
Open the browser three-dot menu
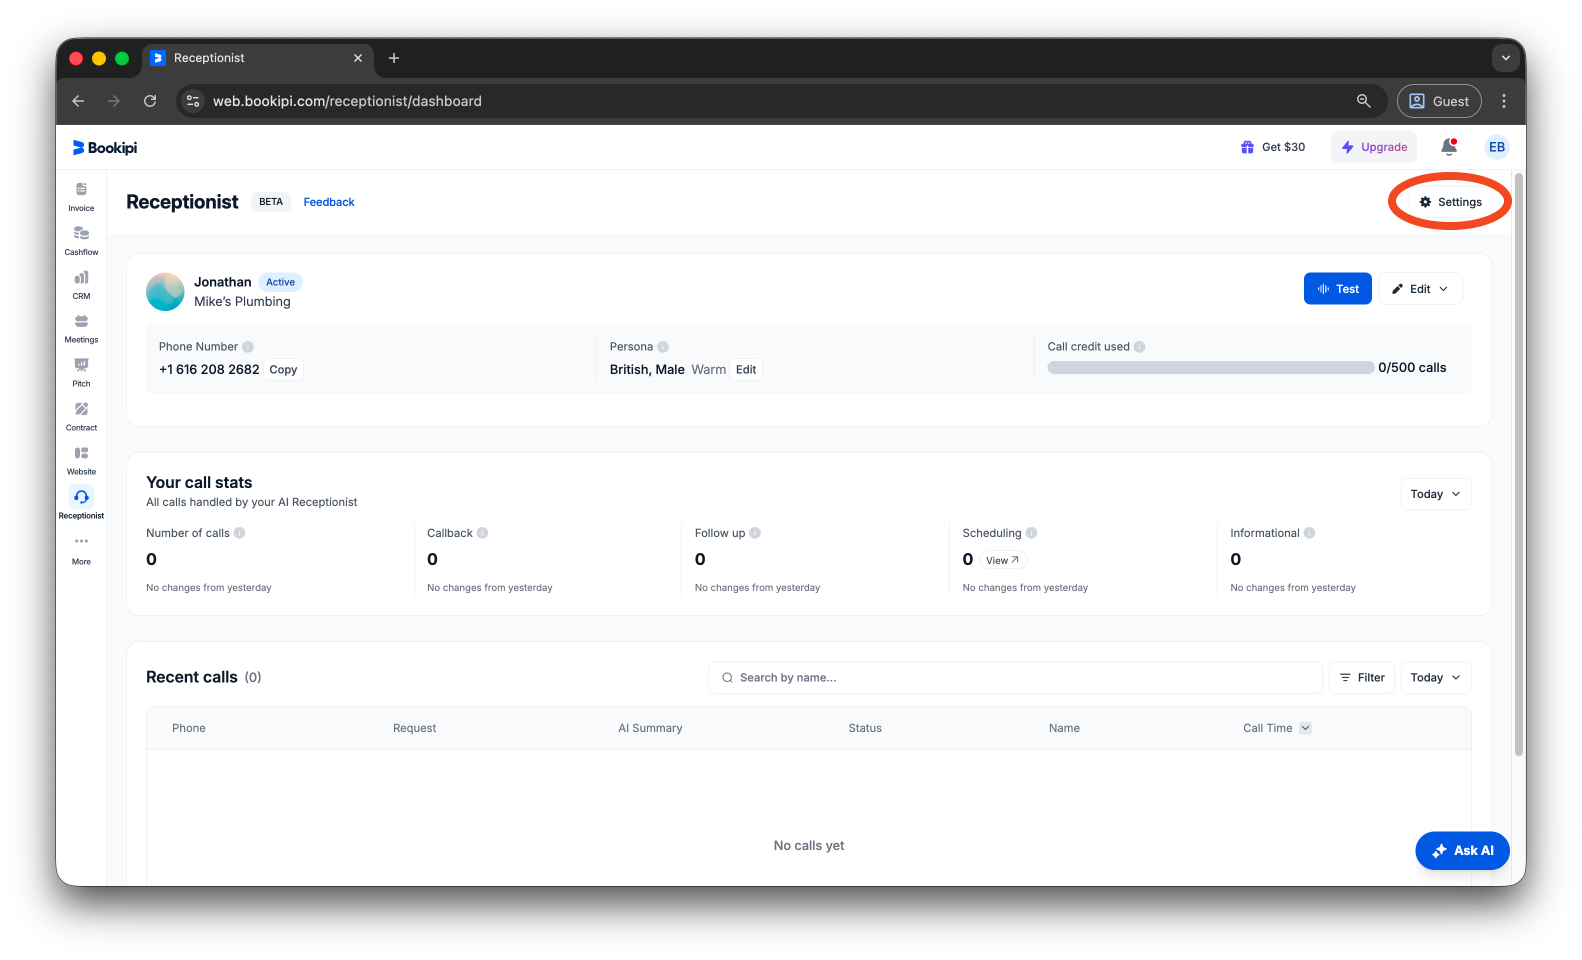pyautogui.click(x=1504, y=101)
